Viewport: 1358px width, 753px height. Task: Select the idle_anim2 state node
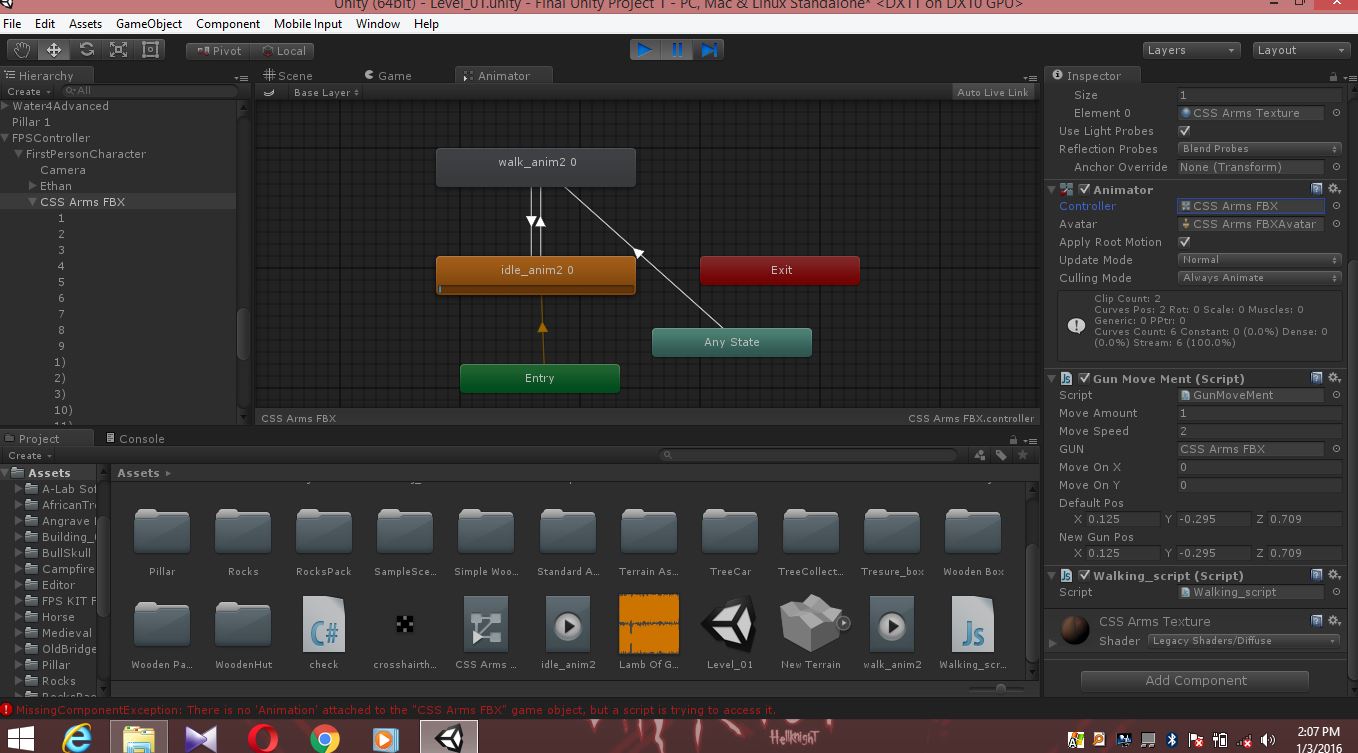click(x=536, y=275)
